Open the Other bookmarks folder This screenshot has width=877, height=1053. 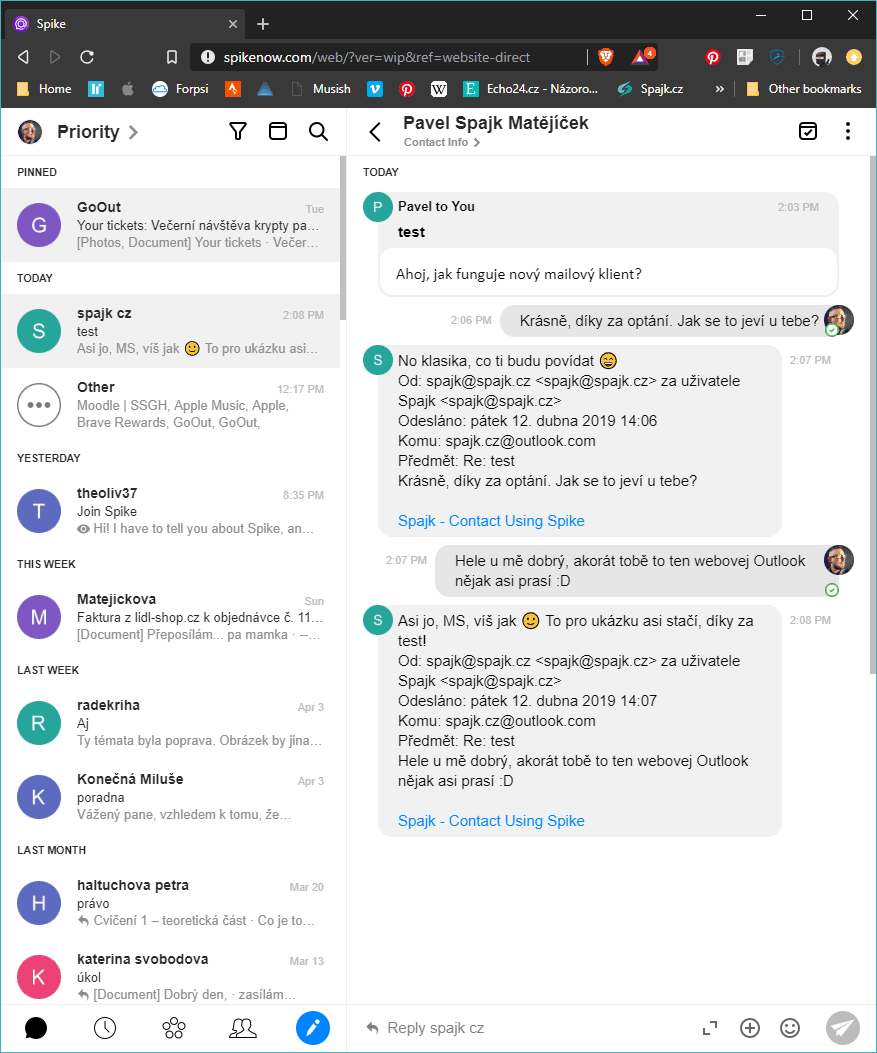tap(804, 89)
